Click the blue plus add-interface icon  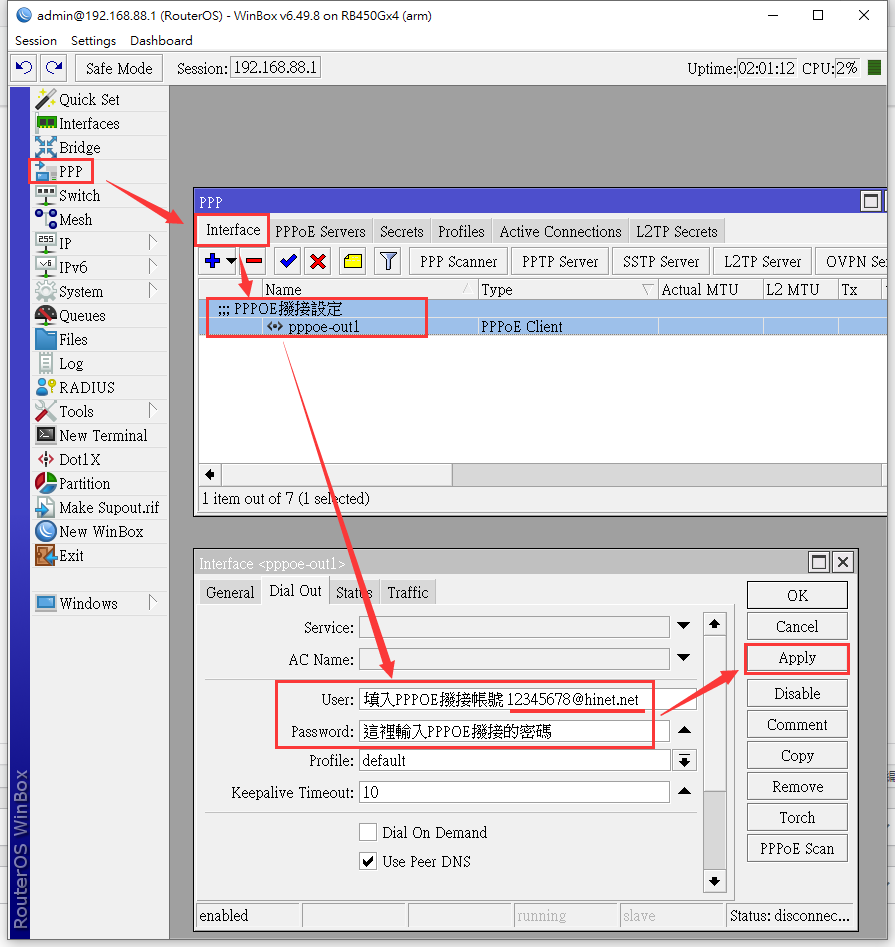[x=213, y=261]
